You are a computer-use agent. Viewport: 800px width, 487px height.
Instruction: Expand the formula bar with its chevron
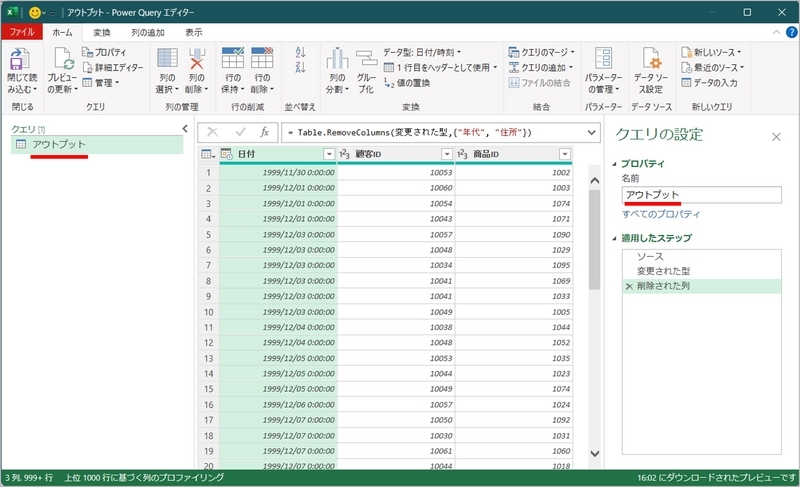[x=591, y=133]
